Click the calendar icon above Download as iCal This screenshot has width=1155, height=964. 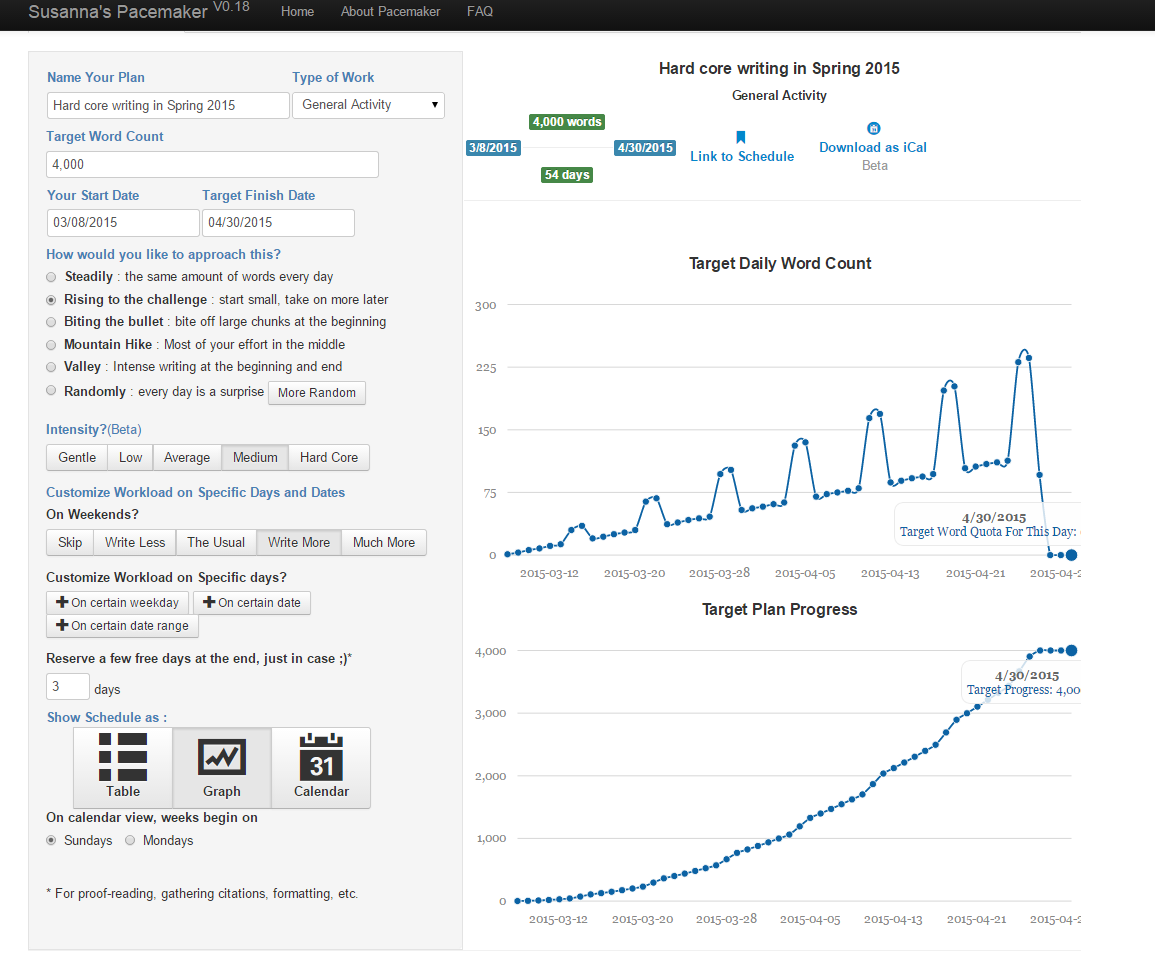(x=874, y=128)
